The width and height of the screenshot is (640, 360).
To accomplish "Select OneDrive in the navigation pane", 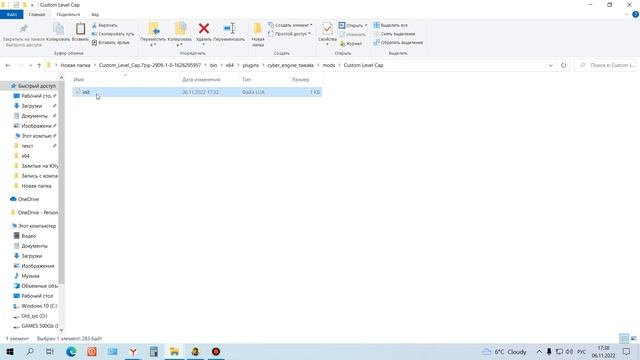I will [29, 199].
